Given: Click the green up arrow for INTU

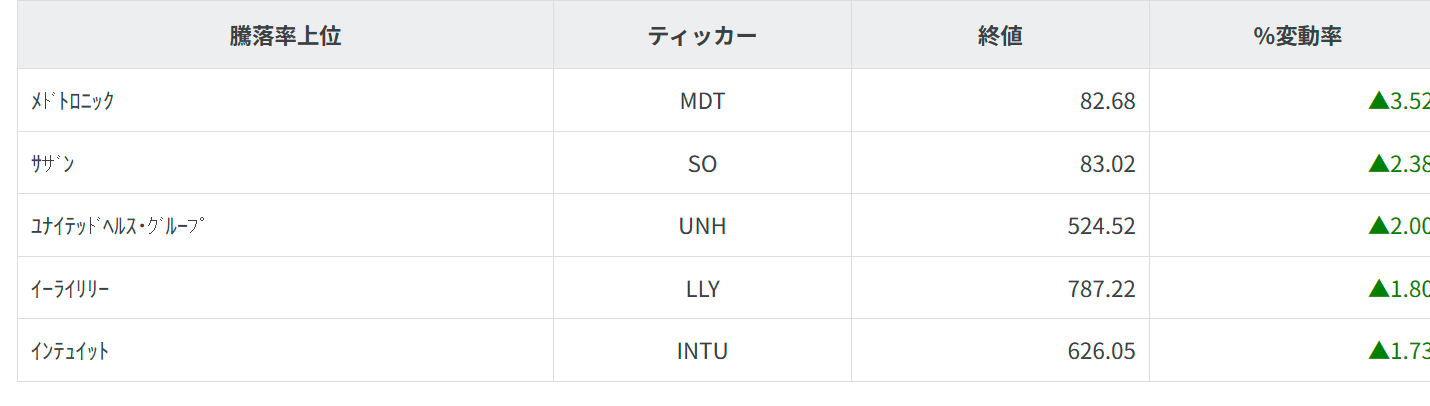Looking at the screenshot, I should [1379, 350].
